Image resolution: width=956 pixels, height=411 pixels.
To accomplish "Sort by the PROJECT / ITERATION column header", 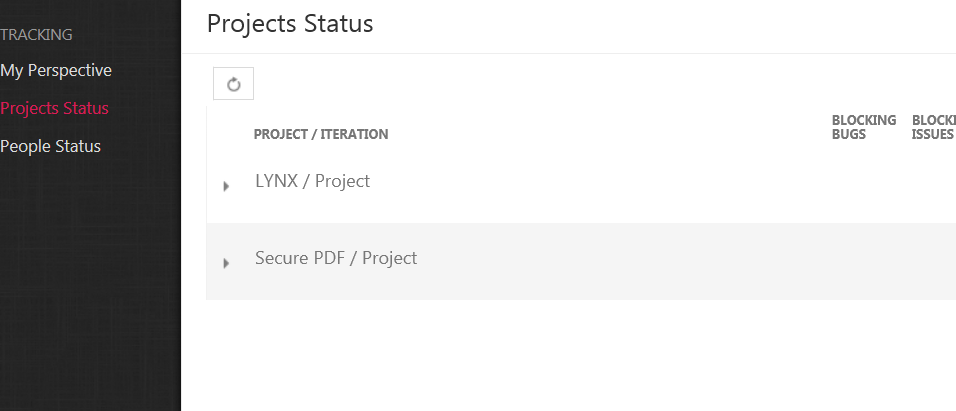I will [x=321, y=134].
